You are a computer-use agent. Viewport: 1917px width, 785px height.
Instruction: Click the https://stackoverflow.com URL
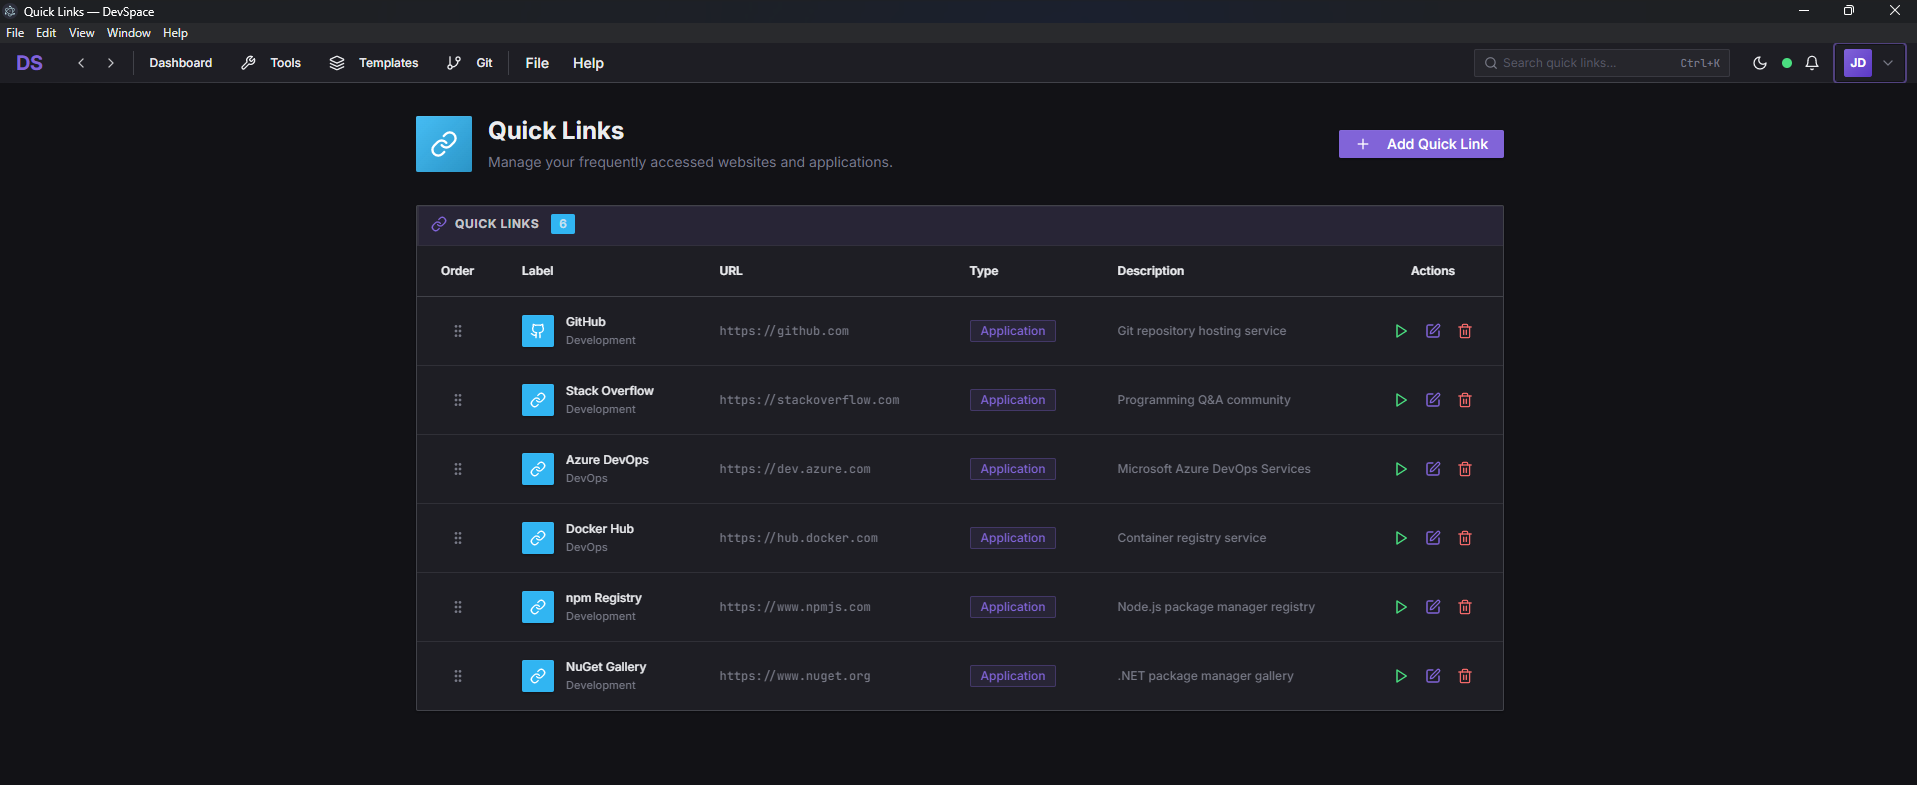(x=809, y=400)
